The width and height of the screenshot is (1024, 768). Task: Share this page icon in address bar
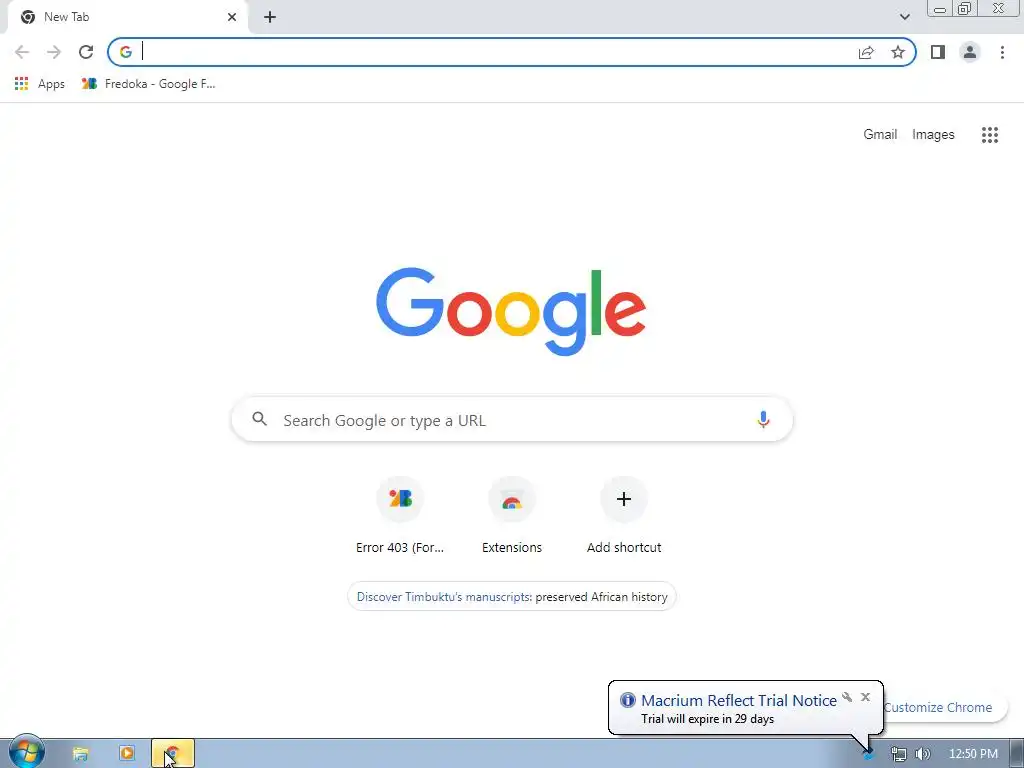(866, 52)
